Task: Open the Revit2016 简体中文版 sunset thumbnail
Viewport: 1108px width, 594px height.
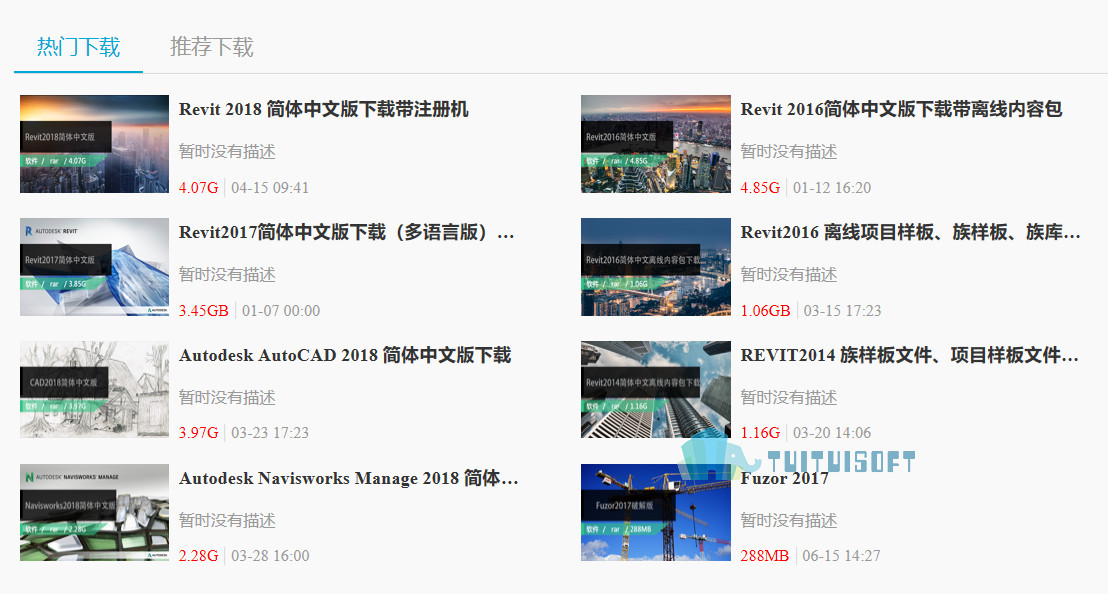Action: click(x=656, y=144)
